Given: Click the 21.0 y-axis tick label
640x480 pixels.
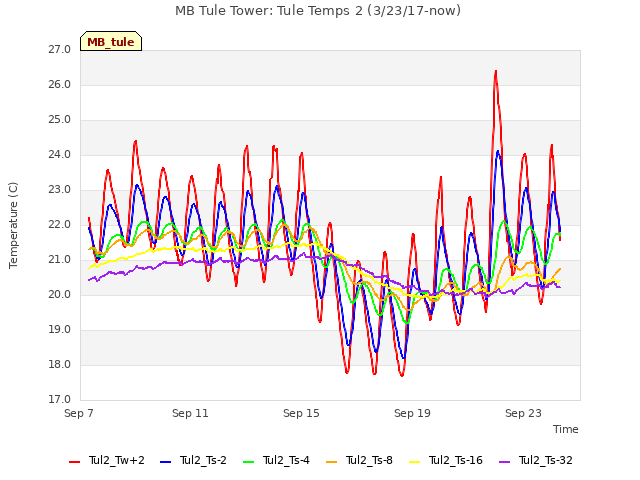Looking at the screenshot, I should 60,260.
